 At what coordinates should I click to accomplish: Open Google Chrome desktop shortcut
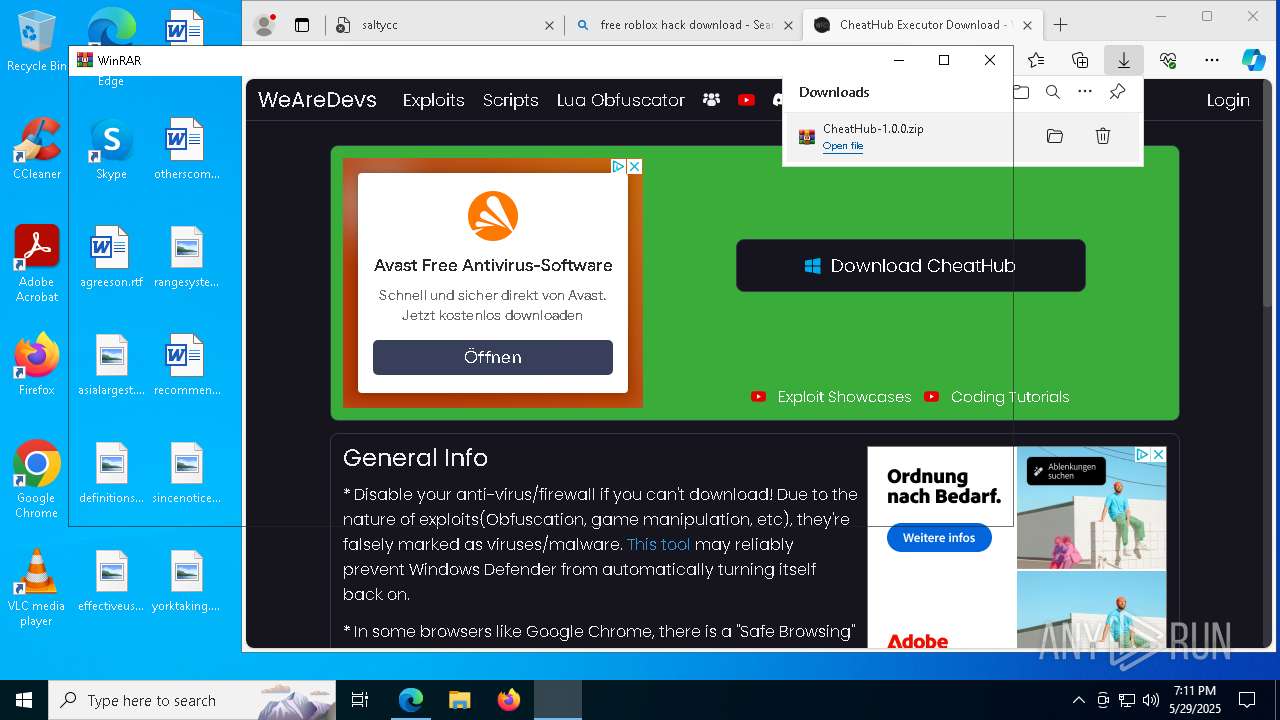[x=37, y=479]
